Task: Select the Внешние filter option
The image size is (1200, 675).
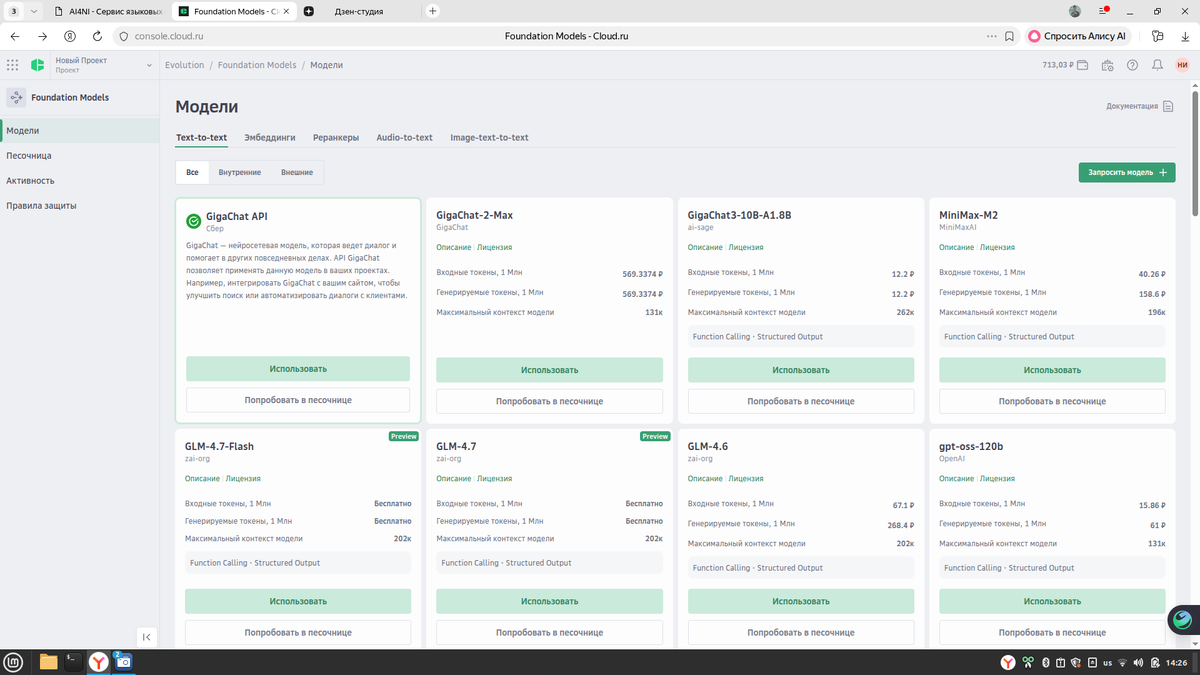Action: (x=297, y=172)
